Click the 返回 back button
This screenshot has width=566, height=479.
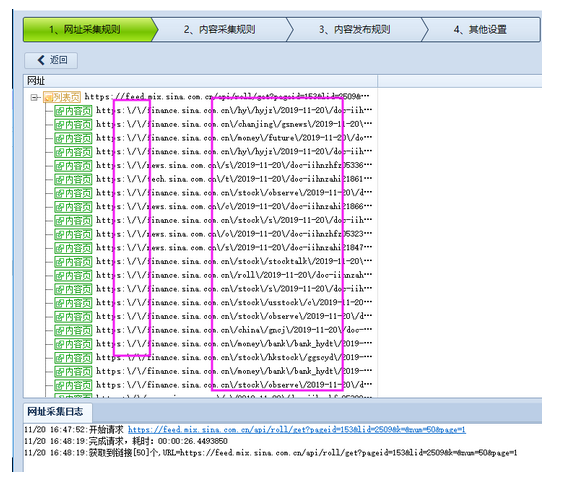coord(51,60)
